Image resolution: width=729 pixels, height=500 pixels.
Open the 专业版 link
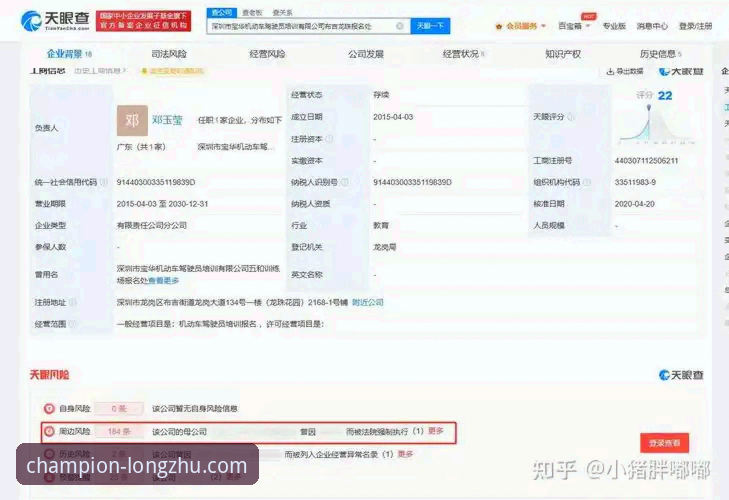(614, 26)
